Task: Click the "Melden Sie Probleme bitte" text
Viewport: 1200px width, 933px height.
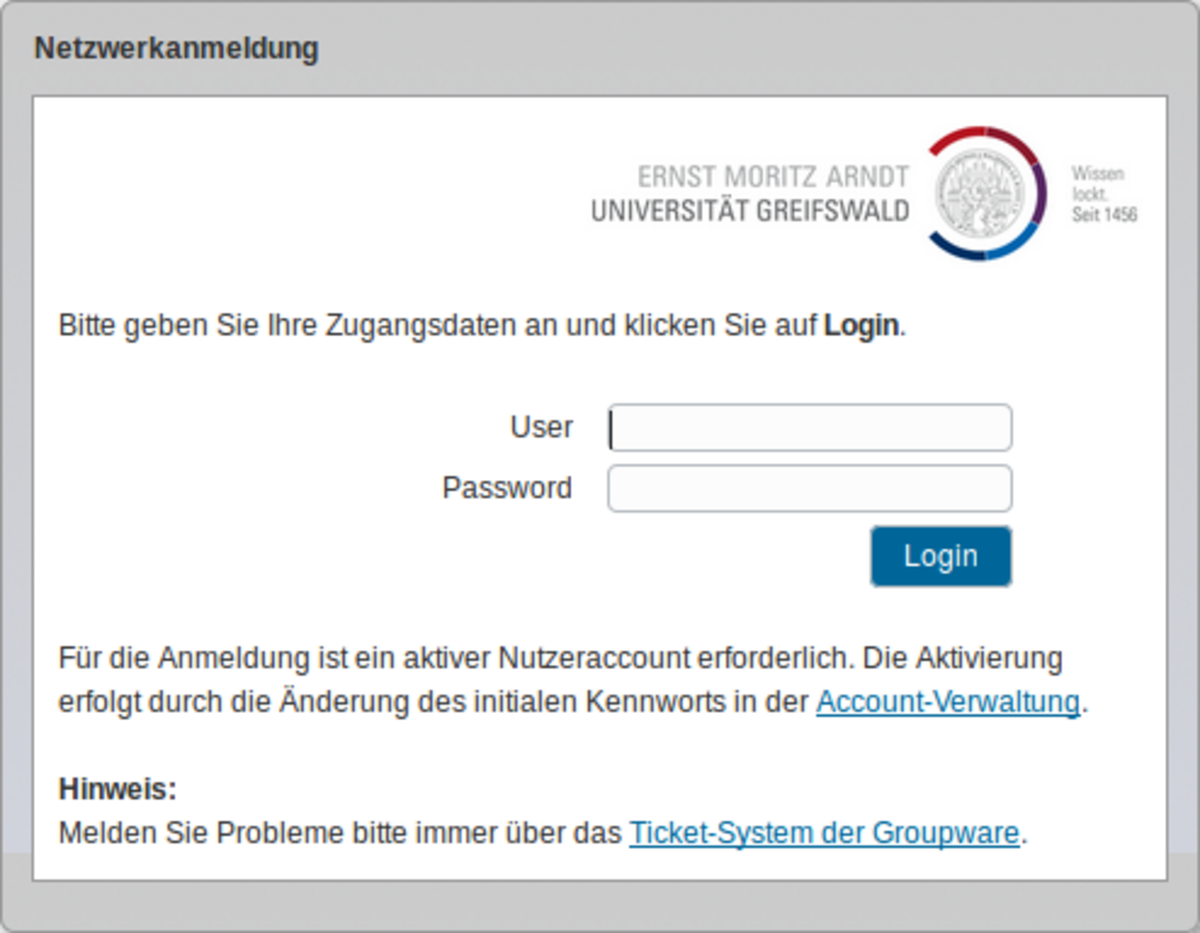Action: click(x=340, y=833)
